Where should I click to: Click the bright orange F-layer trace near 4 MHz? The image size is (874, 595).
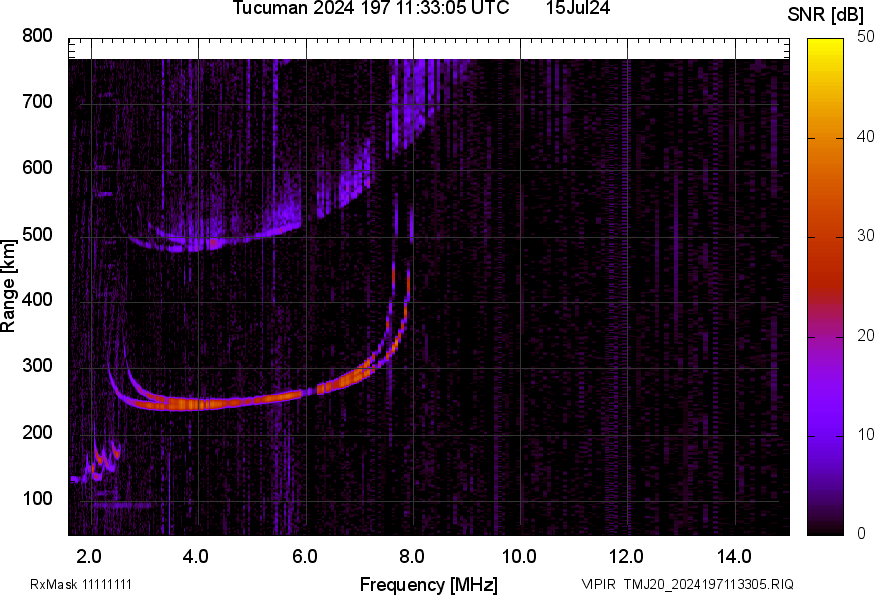coord(198,404)
